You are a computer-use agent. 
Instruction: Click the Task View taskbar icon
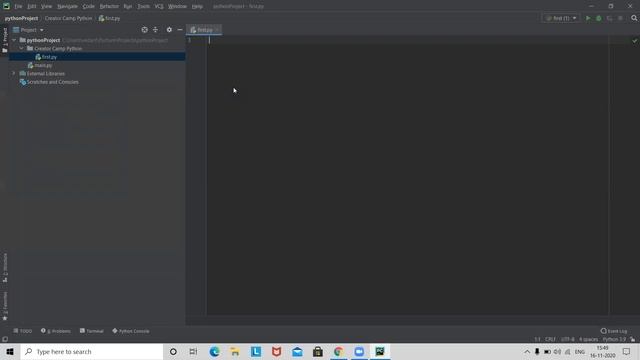pos(193,351)
